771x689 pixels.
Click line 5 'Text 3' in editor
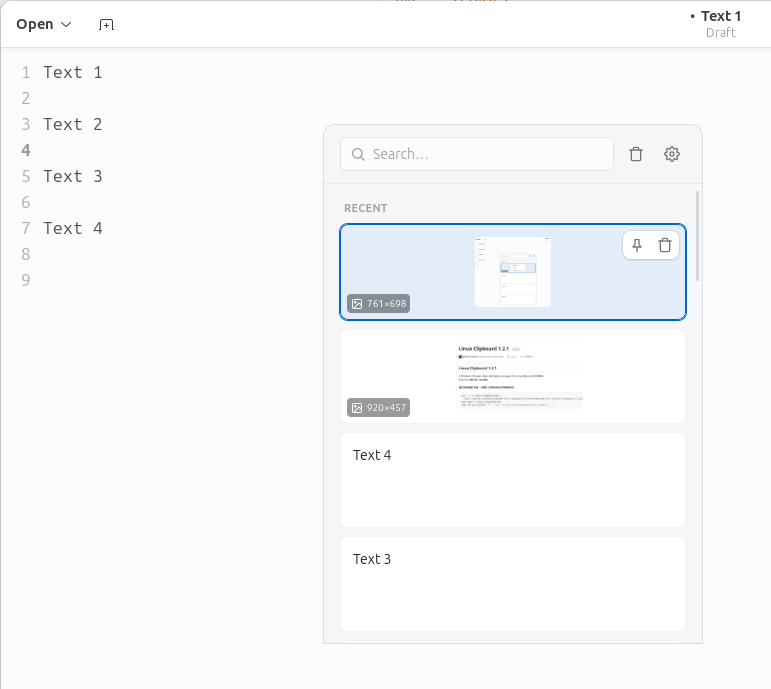coord(73,176)
